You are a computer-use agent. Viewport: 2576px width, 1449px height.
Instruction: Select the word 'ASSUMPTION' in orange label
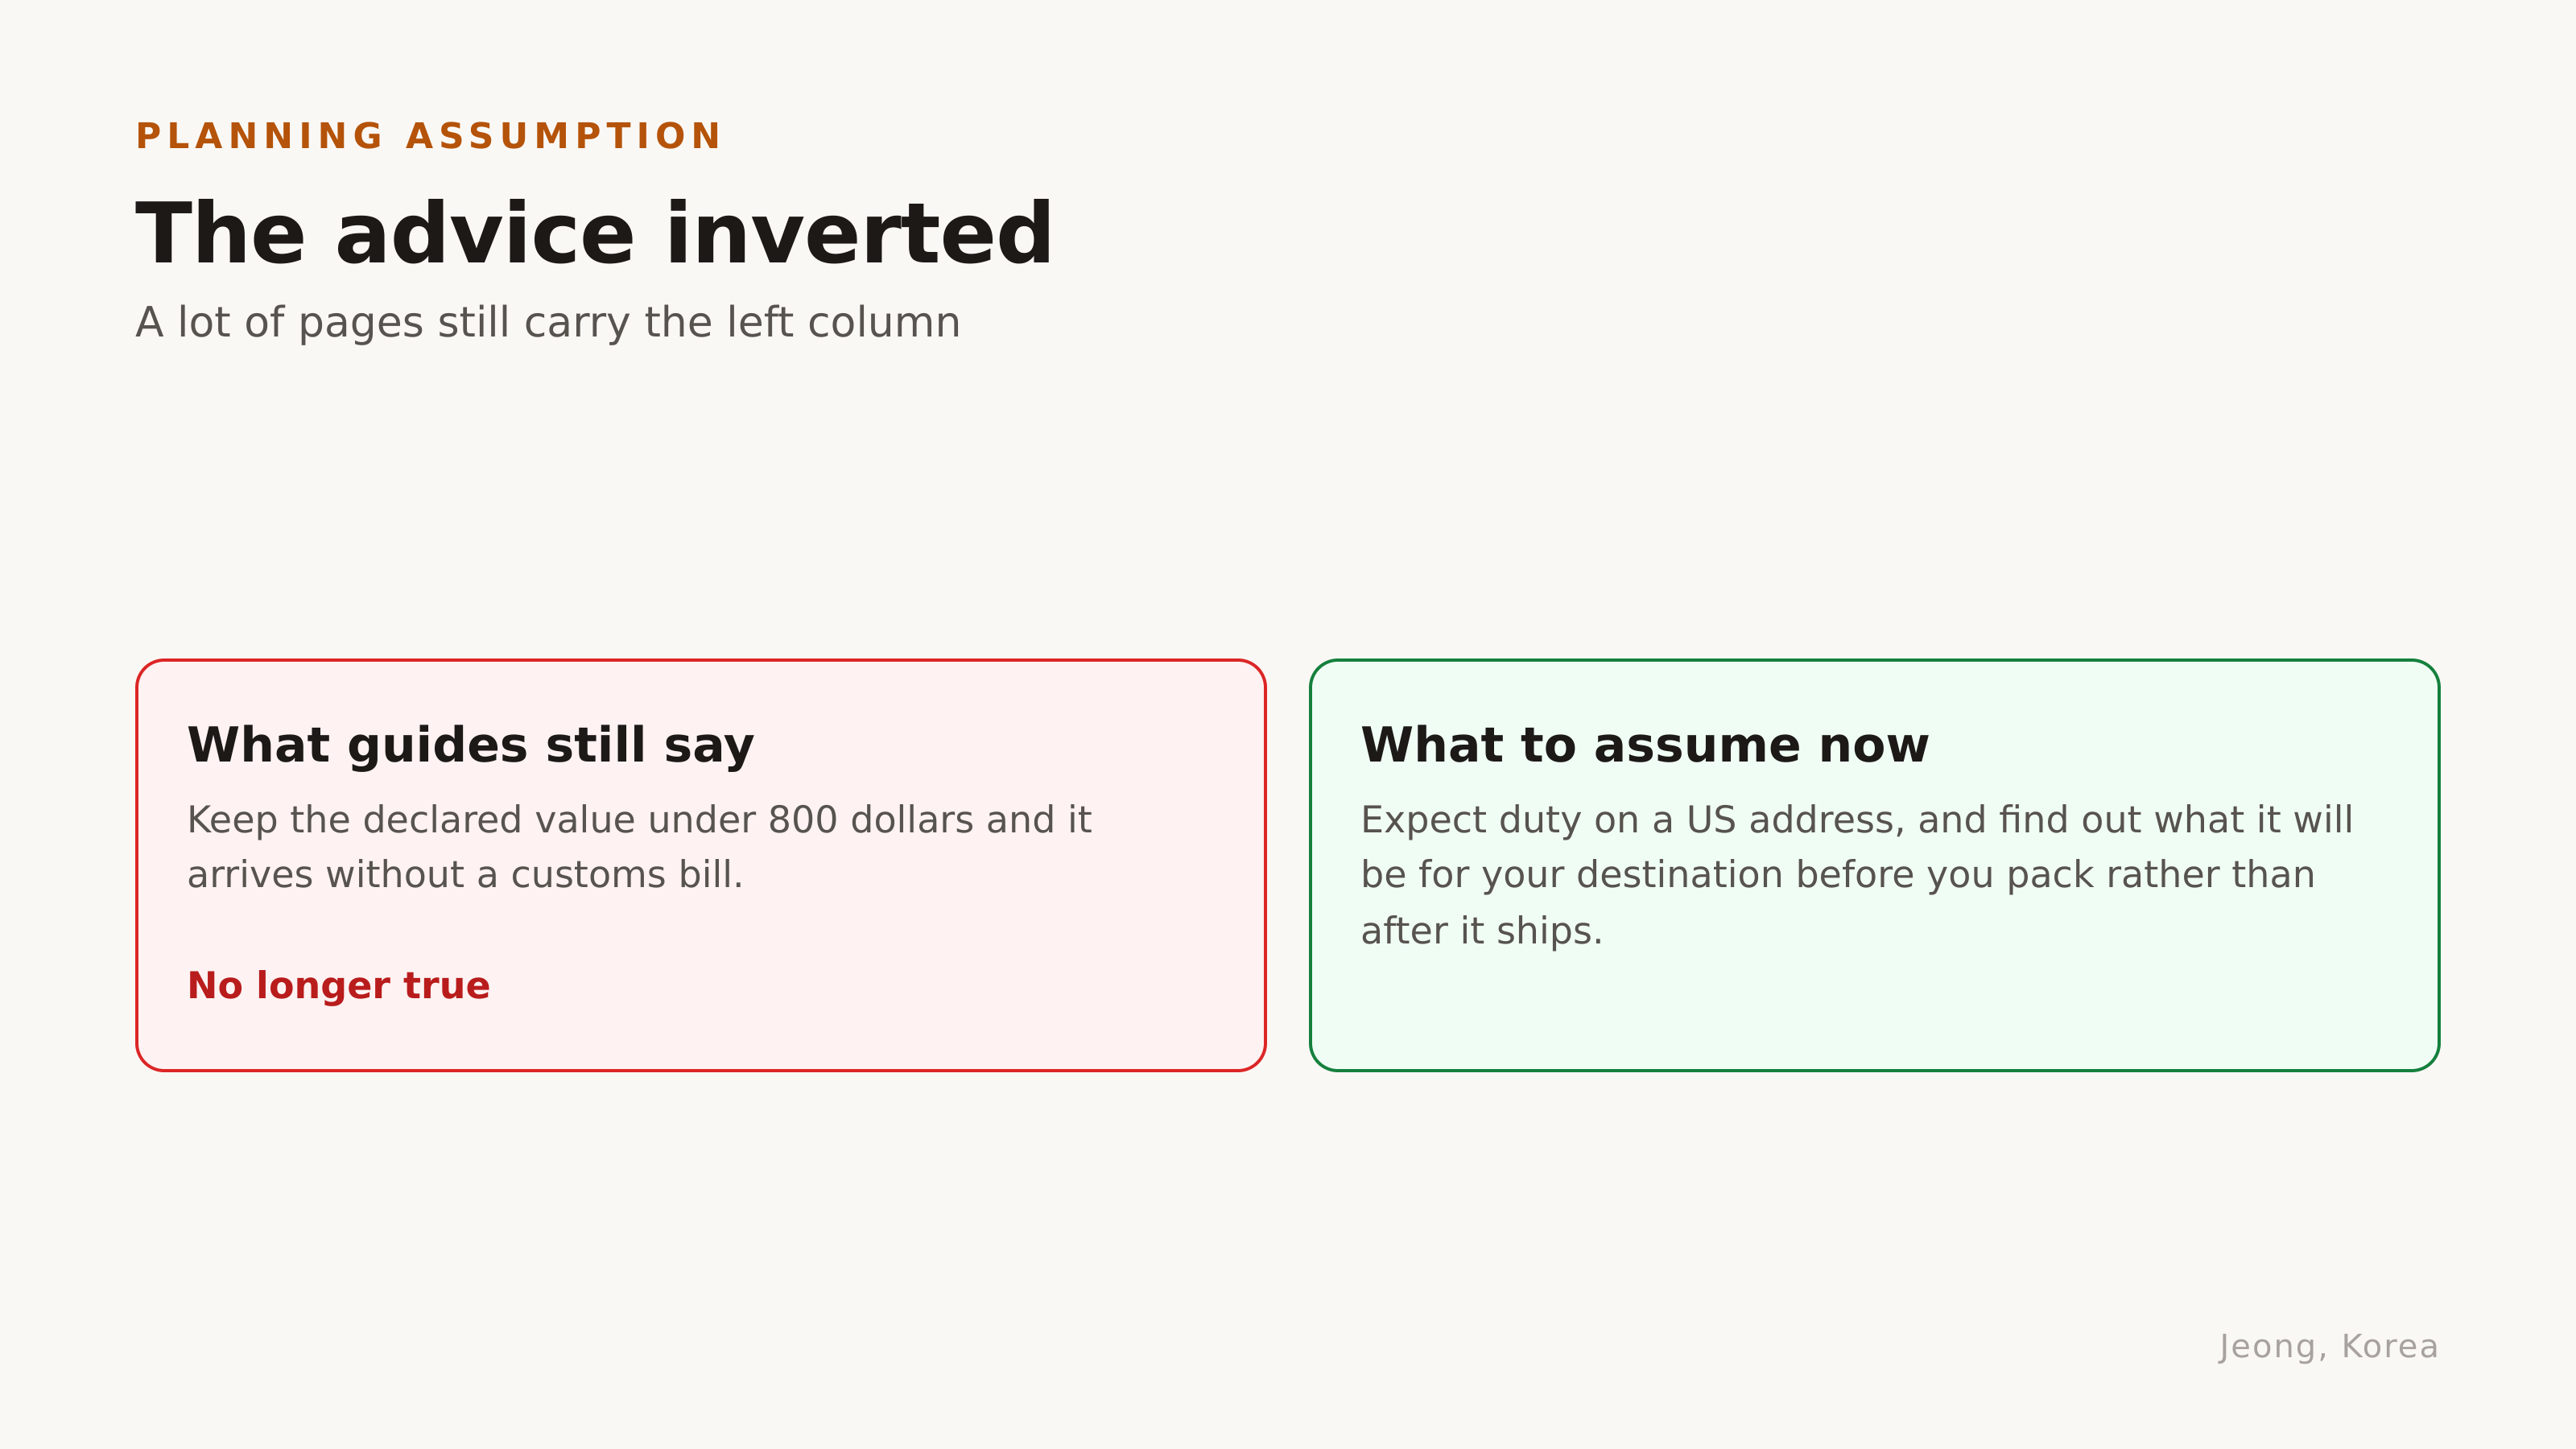(564, 136)
